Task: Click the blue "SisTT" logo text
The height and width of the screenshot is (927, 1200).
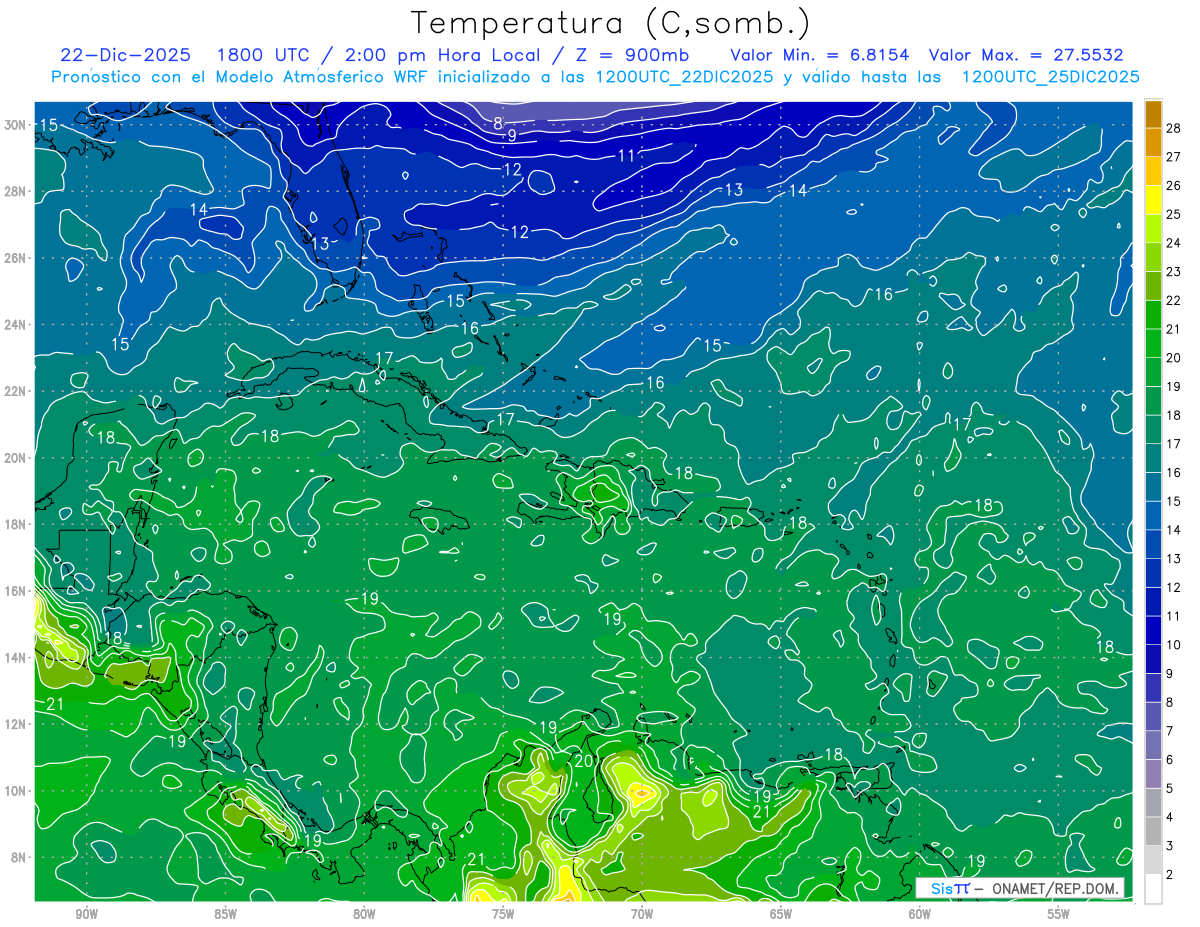Action: tap(949, 889)
